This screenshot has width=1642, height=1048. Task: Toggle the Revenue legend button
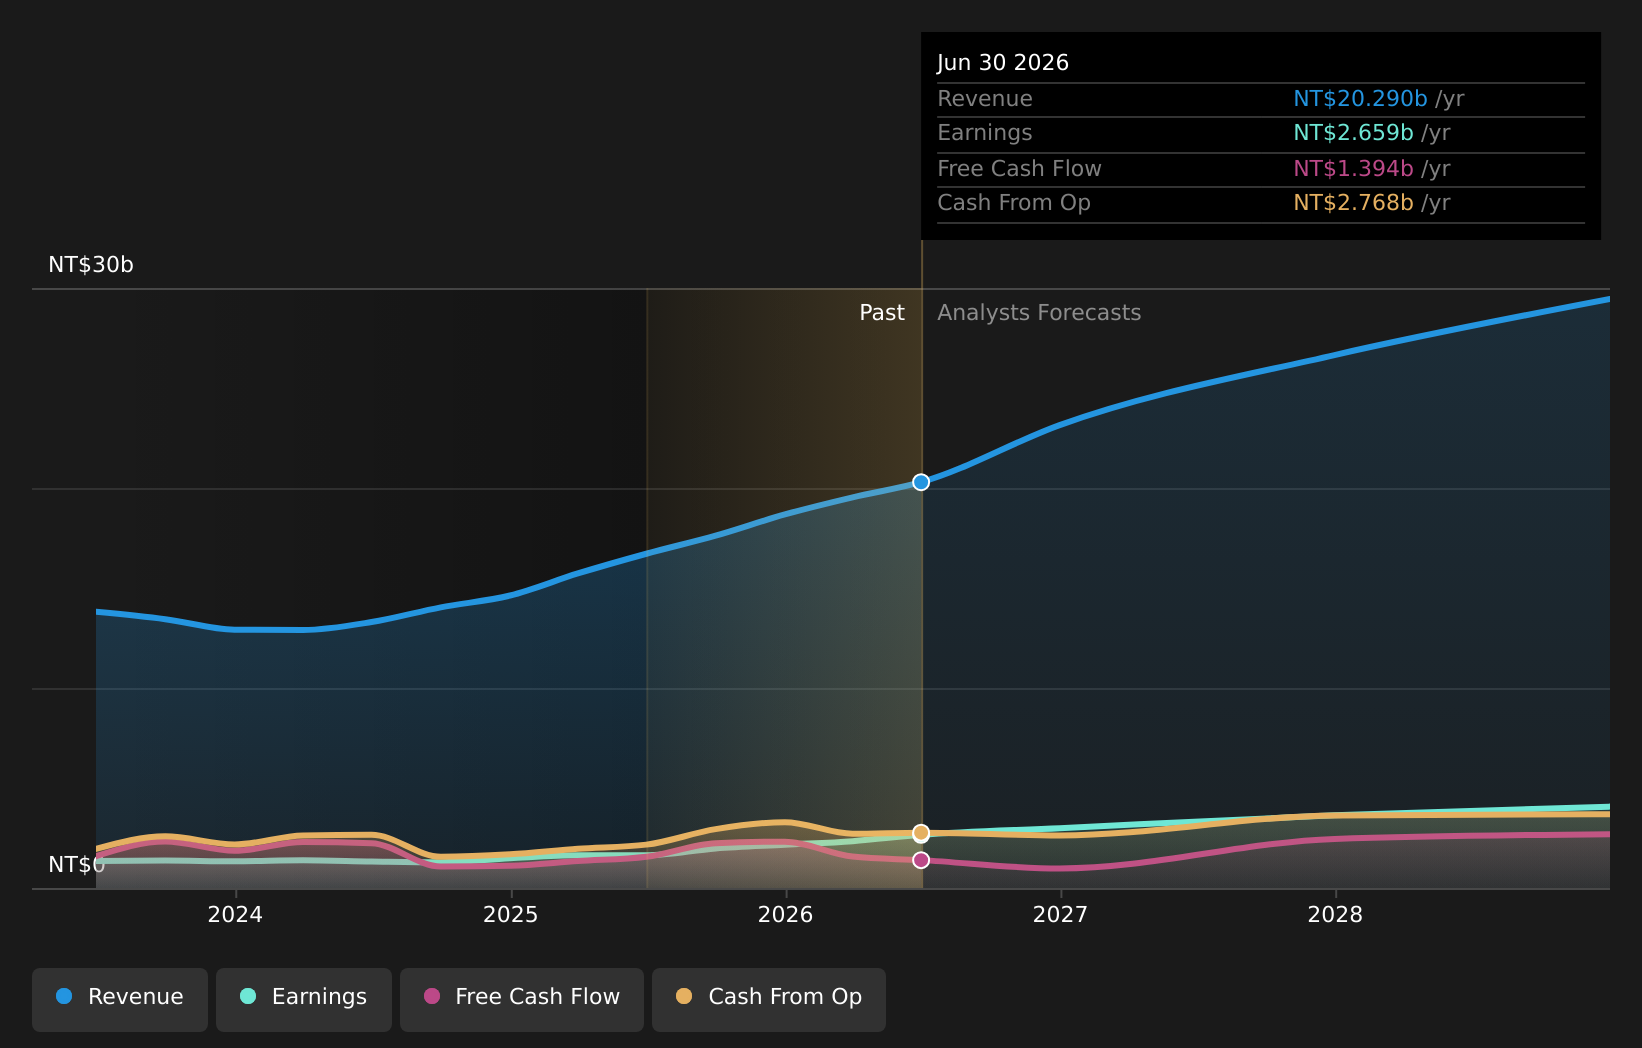120,999
